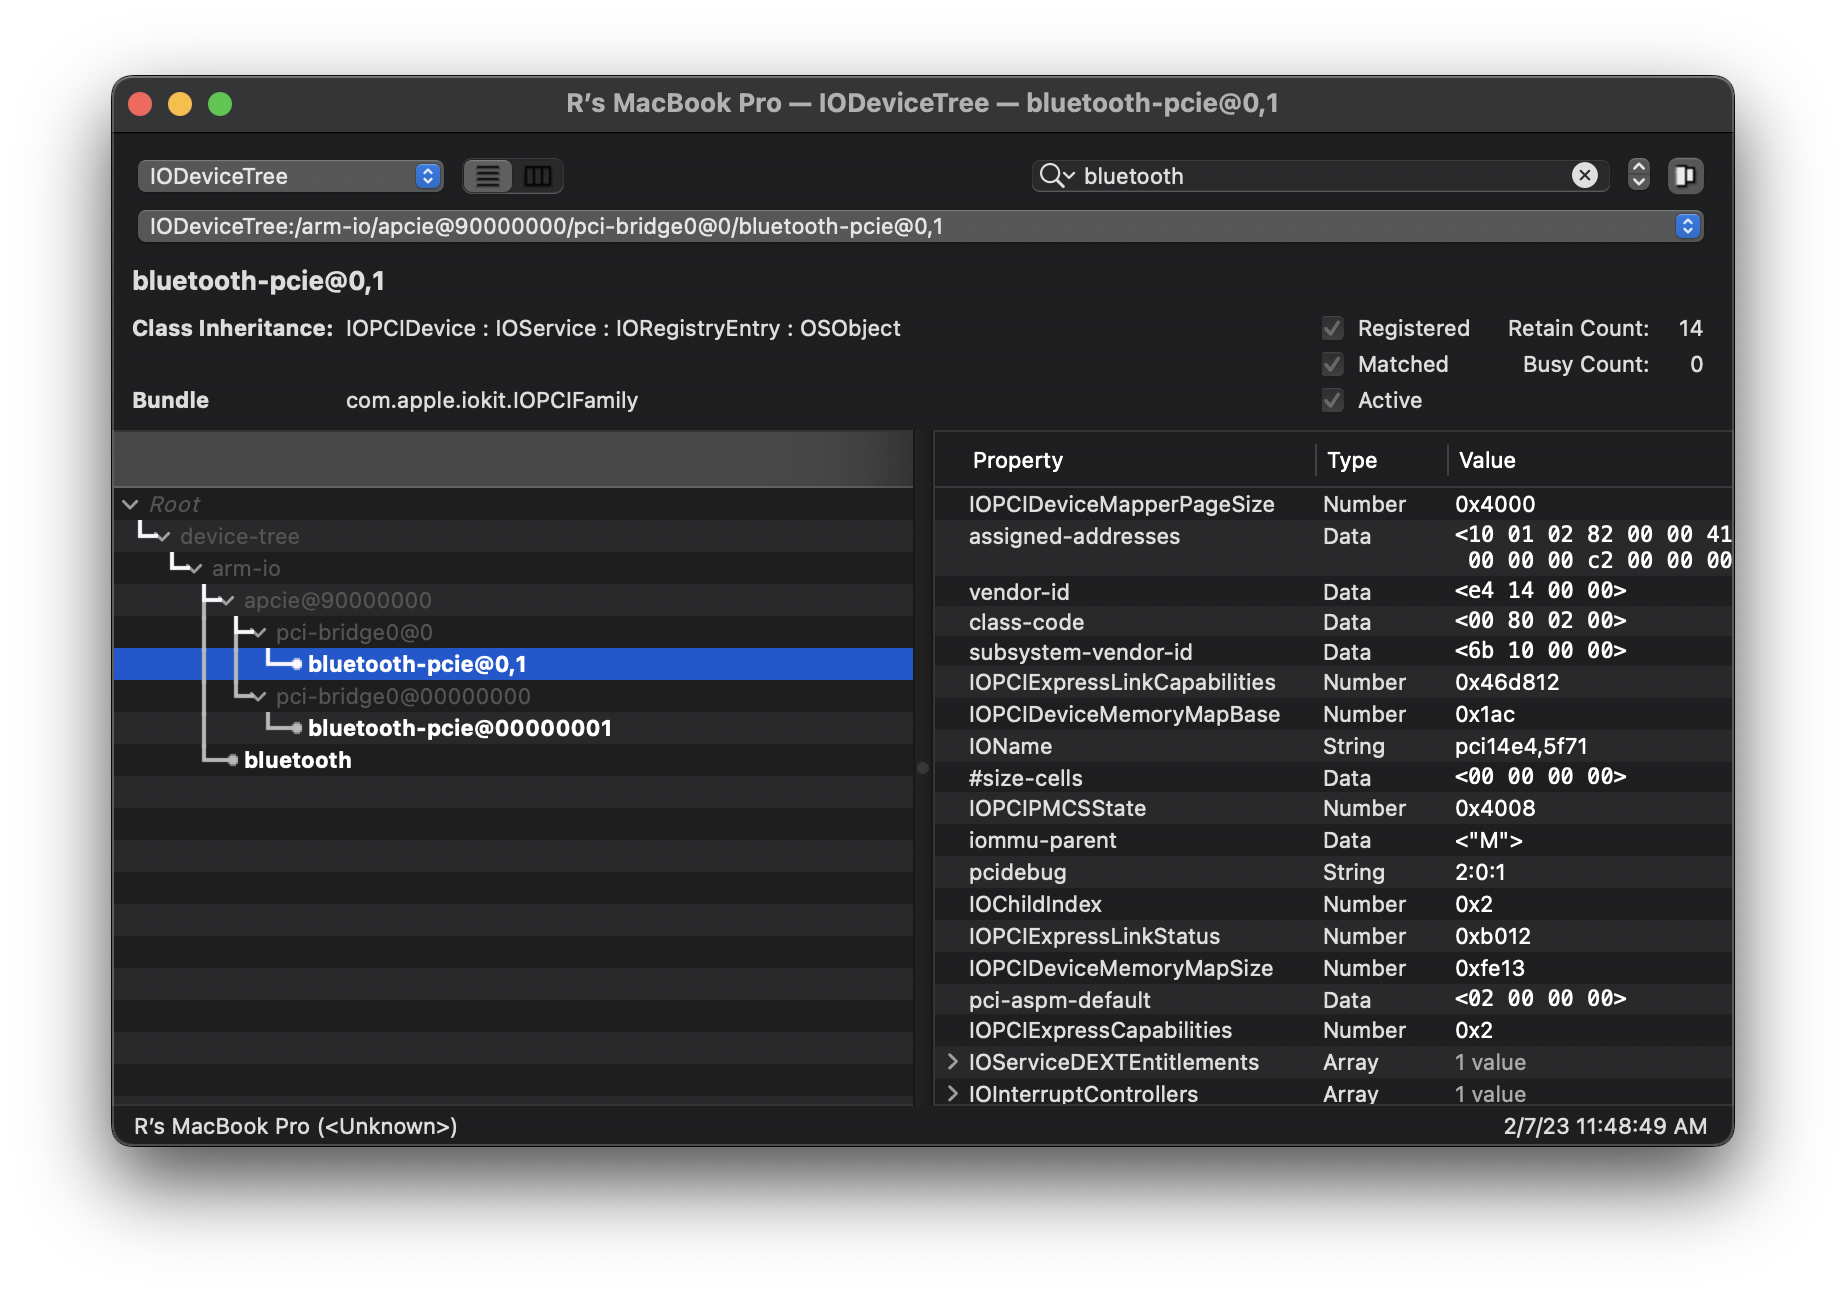Click the apcie@90000000 tree label

click(x=338, y=600)
